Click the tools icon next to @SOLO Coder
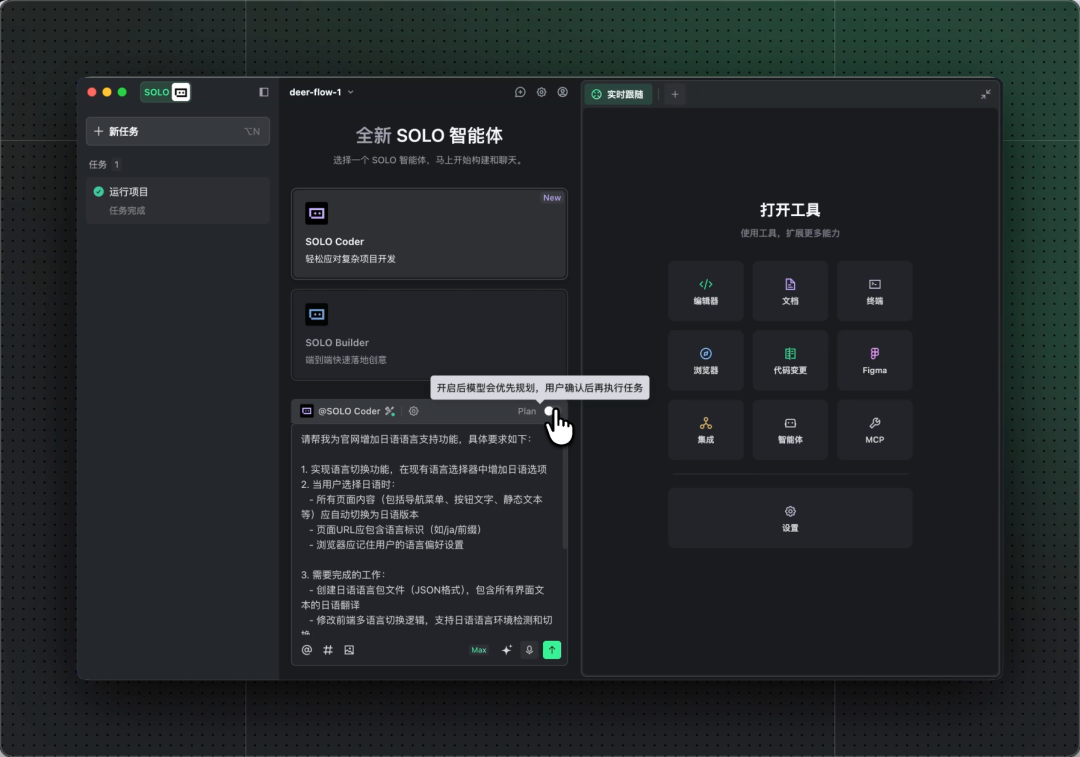 [x=390, y=411]
